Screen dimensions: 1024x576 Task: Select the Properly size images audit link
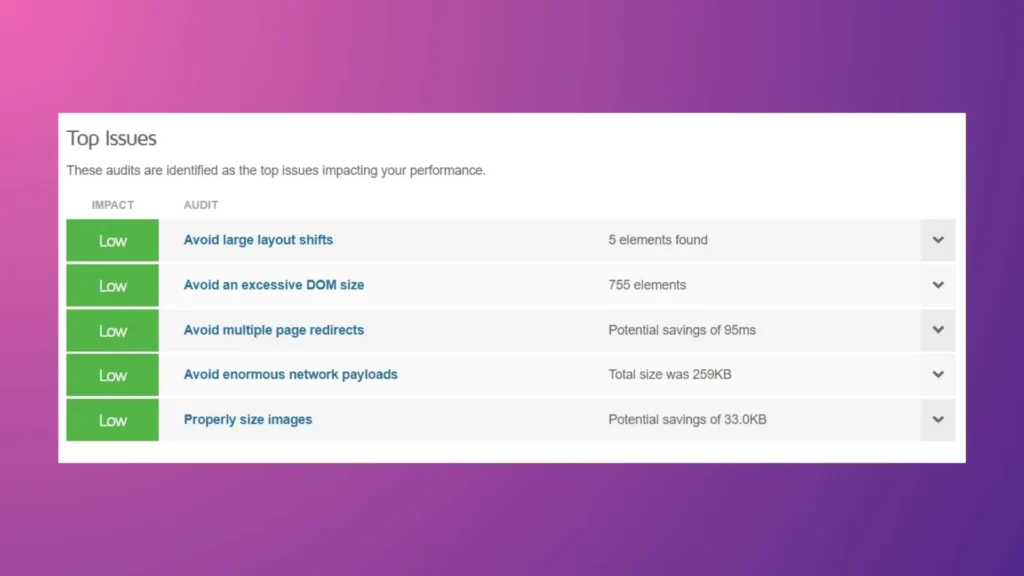coord(247,419)
